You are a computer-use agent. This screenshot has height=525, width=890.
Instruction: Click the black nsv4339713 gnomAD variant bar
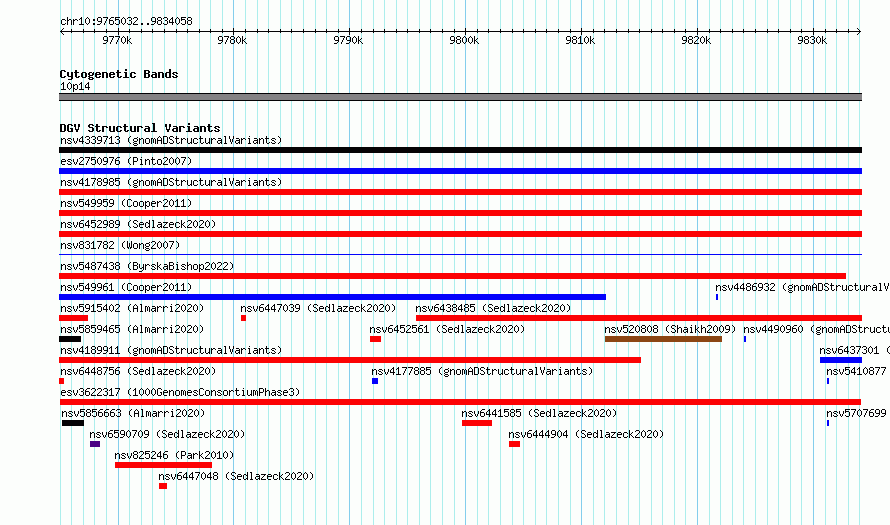tap(460, 150)
